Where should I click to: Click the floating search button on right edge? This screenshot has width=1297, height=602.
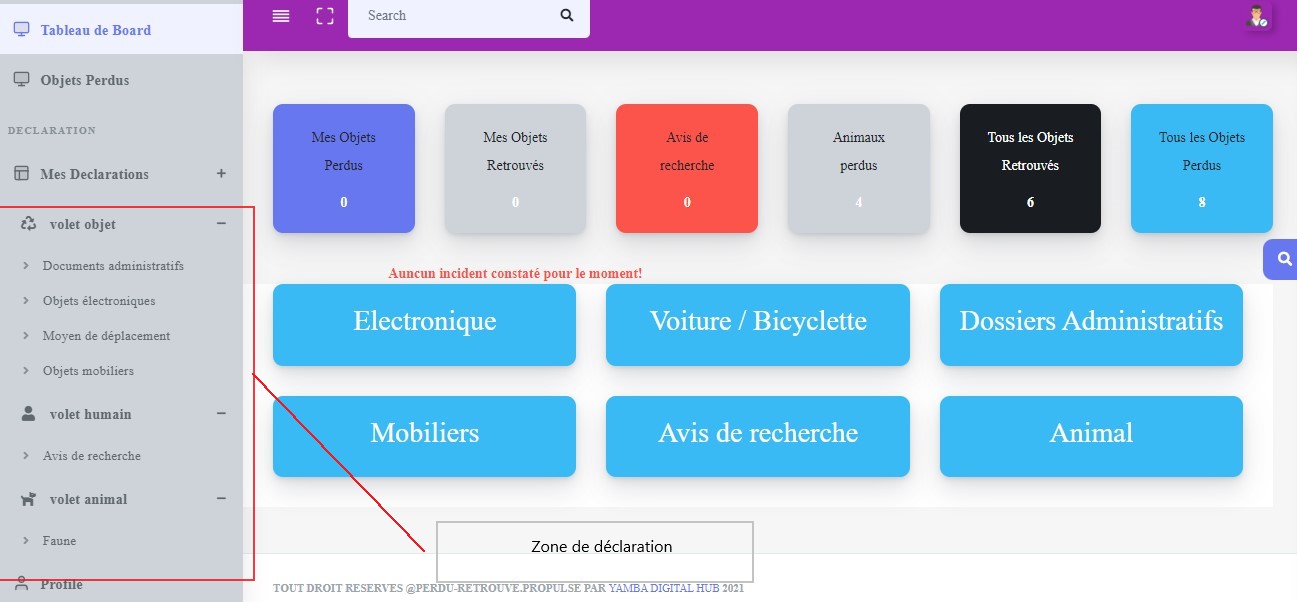1283,259
